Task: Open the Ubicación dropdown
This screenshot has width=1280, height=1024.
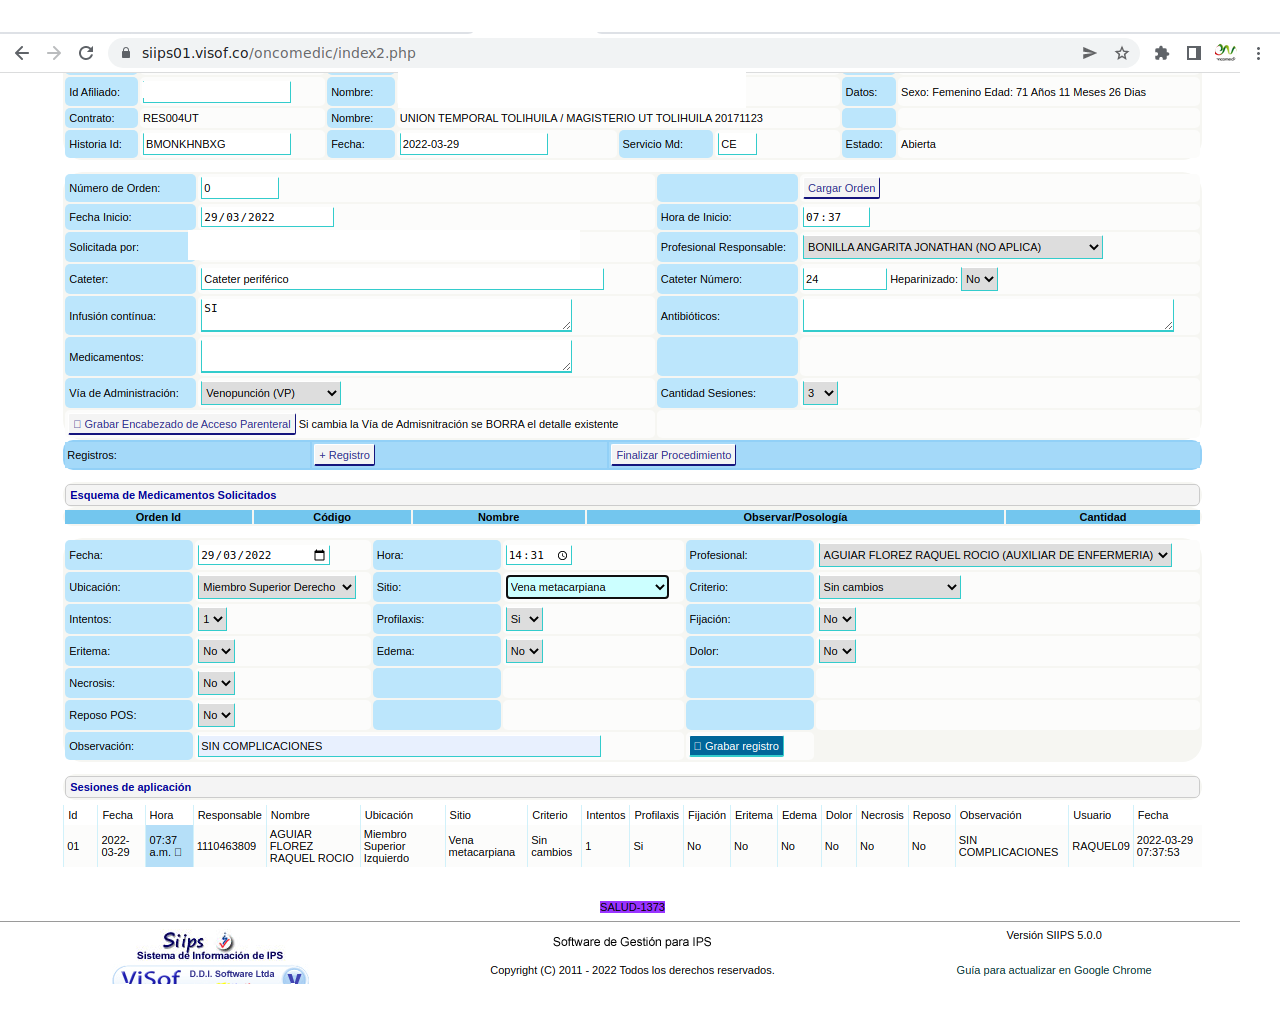Action: [277, 587]
